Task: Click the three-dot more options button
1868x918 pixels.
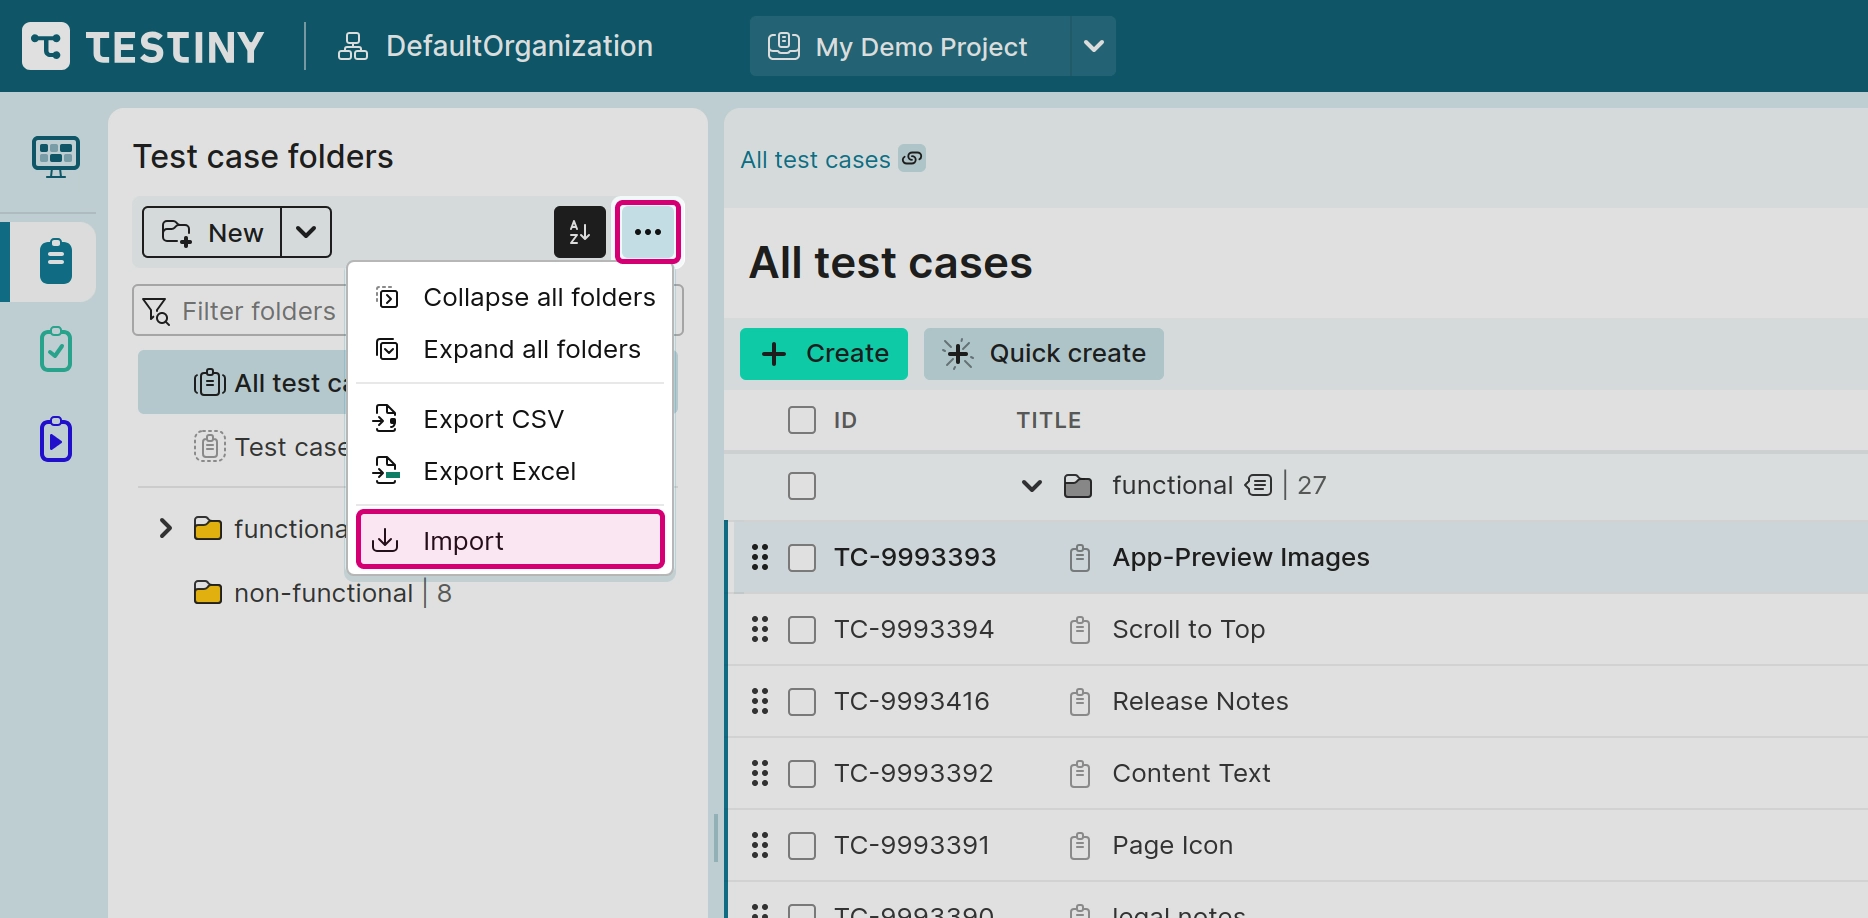Action: coord(648,232)
